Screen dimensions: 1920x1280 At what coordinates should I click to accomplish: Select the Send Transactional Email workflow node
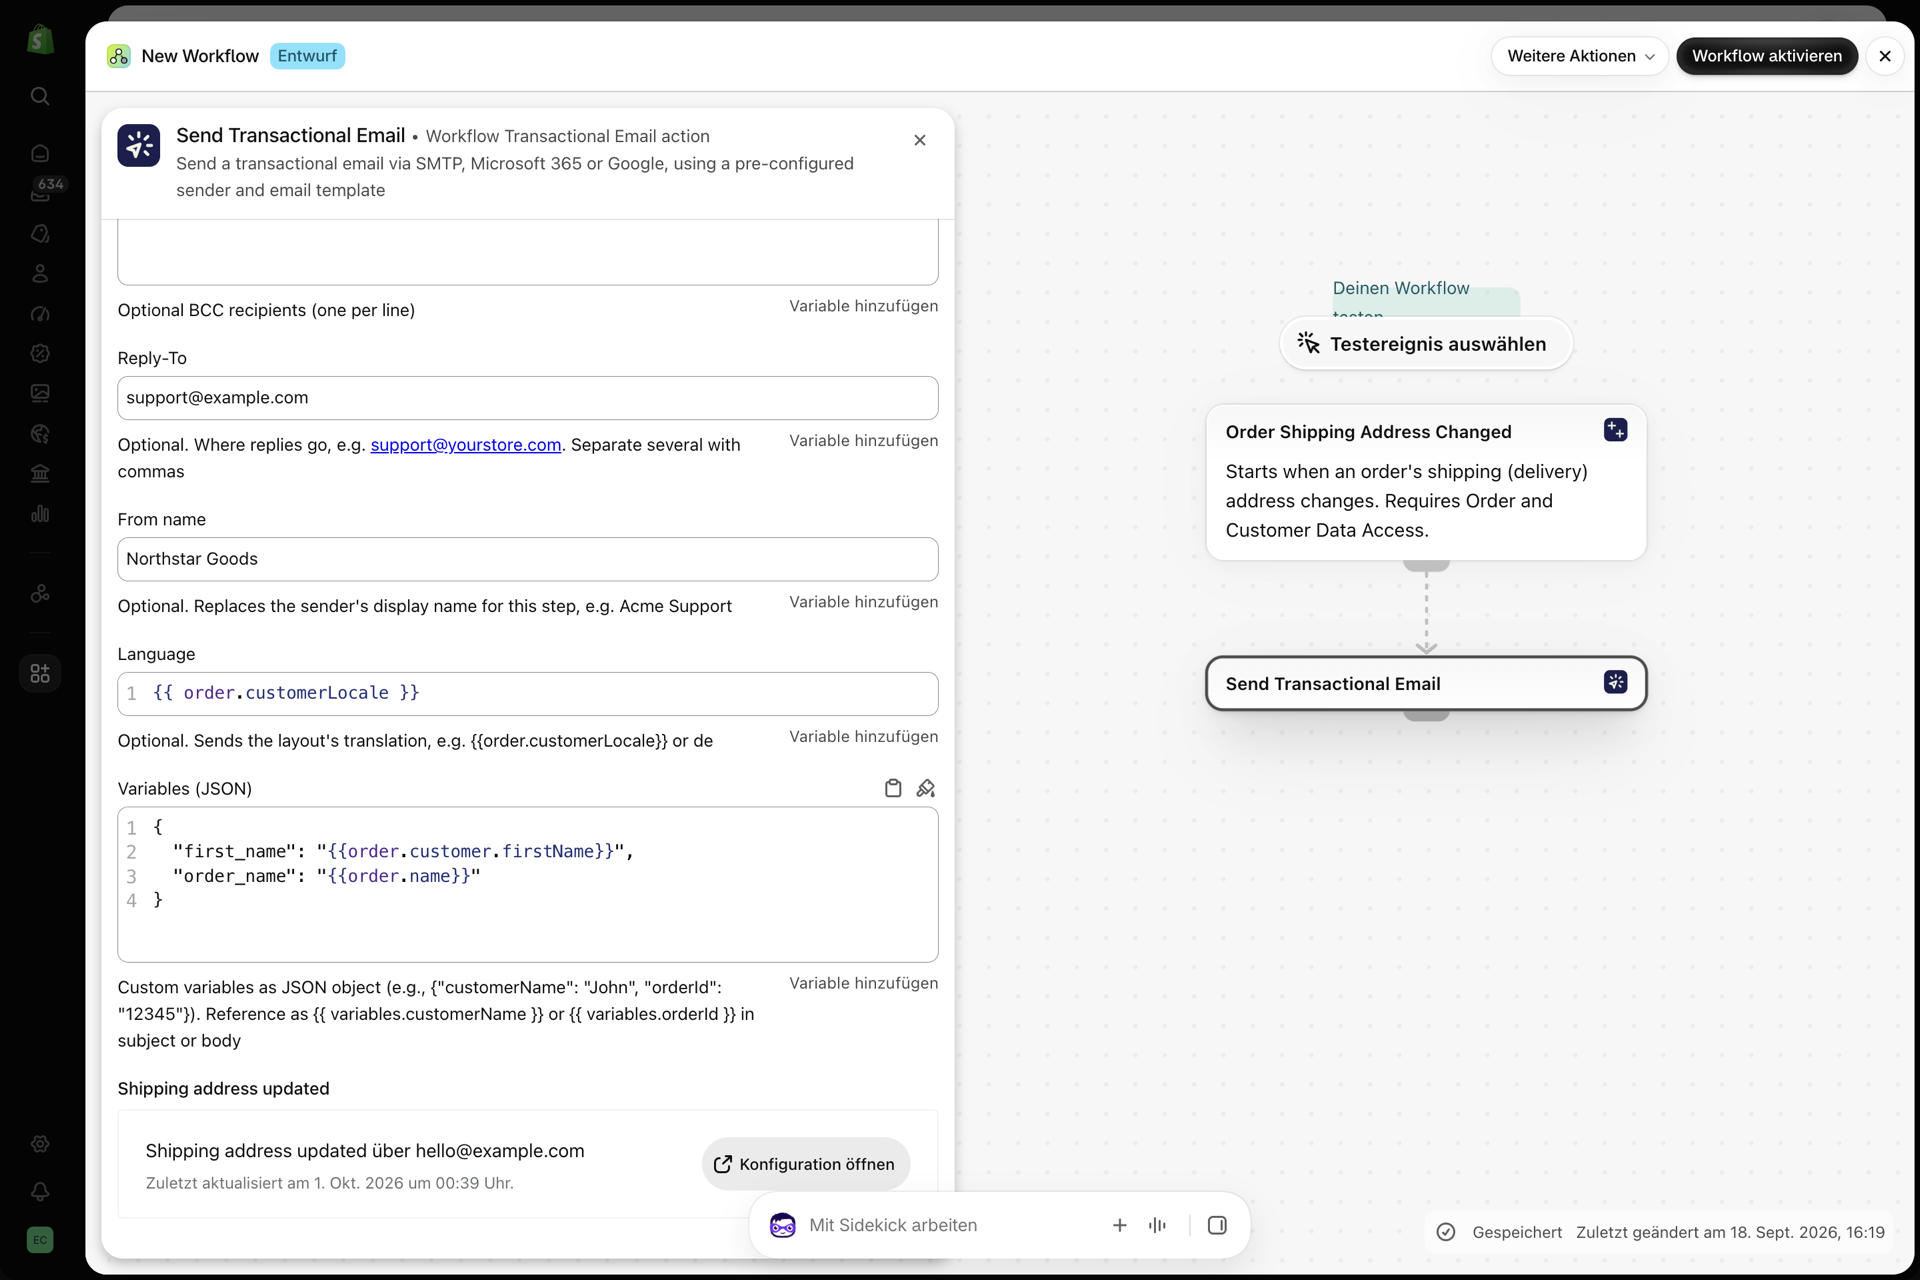point(1426,684)
